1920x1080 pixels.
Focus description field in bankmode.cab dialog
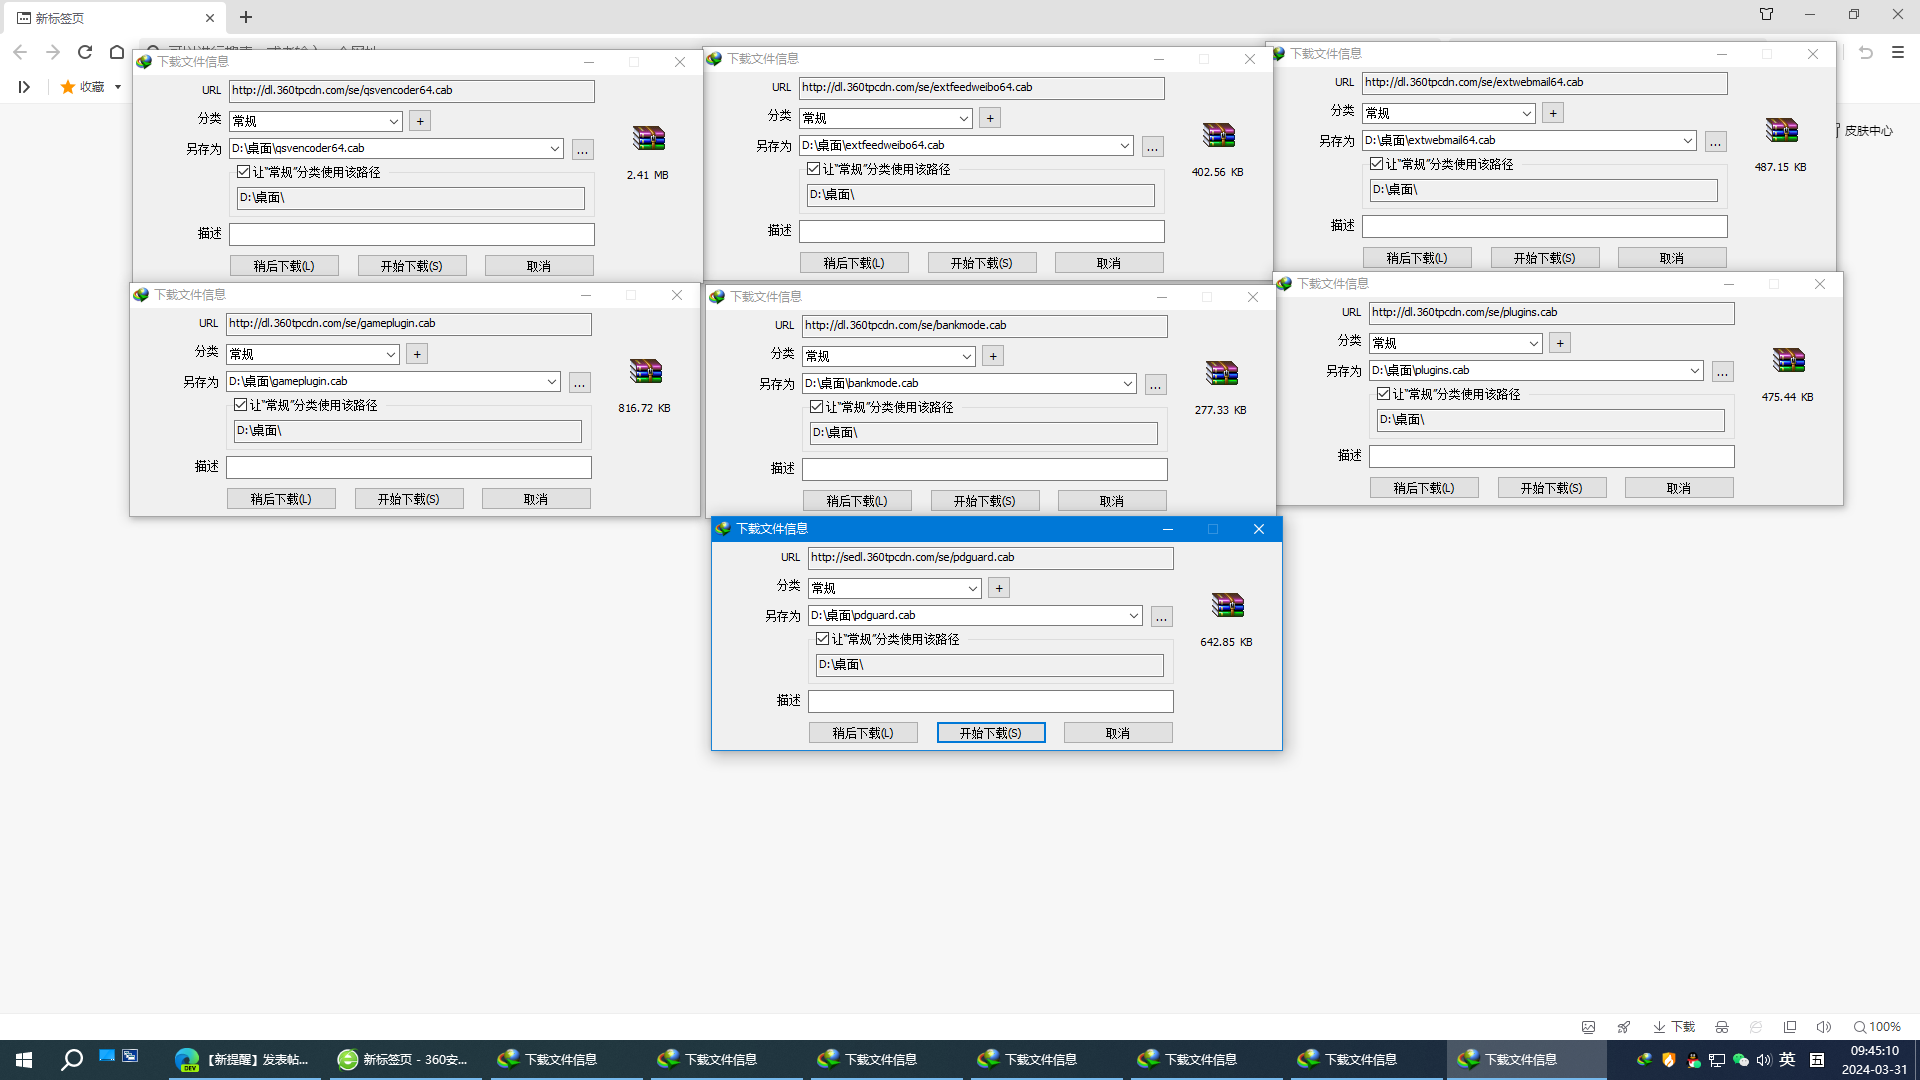click(985, 469)
